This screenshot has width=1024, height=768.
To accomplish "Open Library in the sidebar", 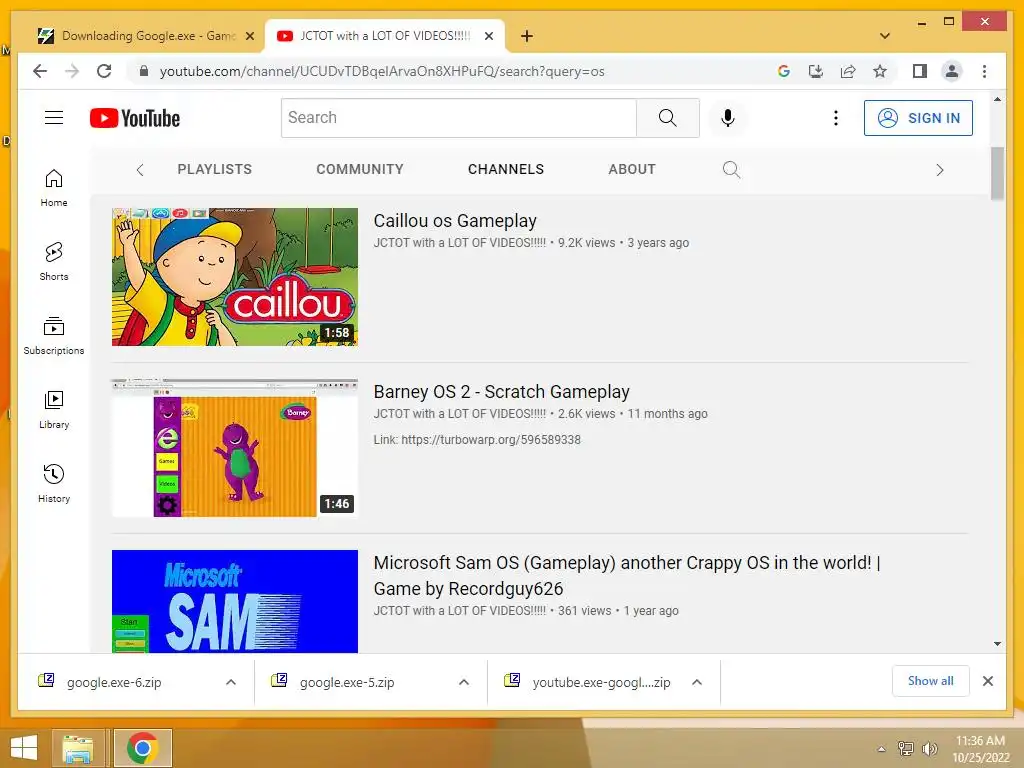I will tap(54, 409).
